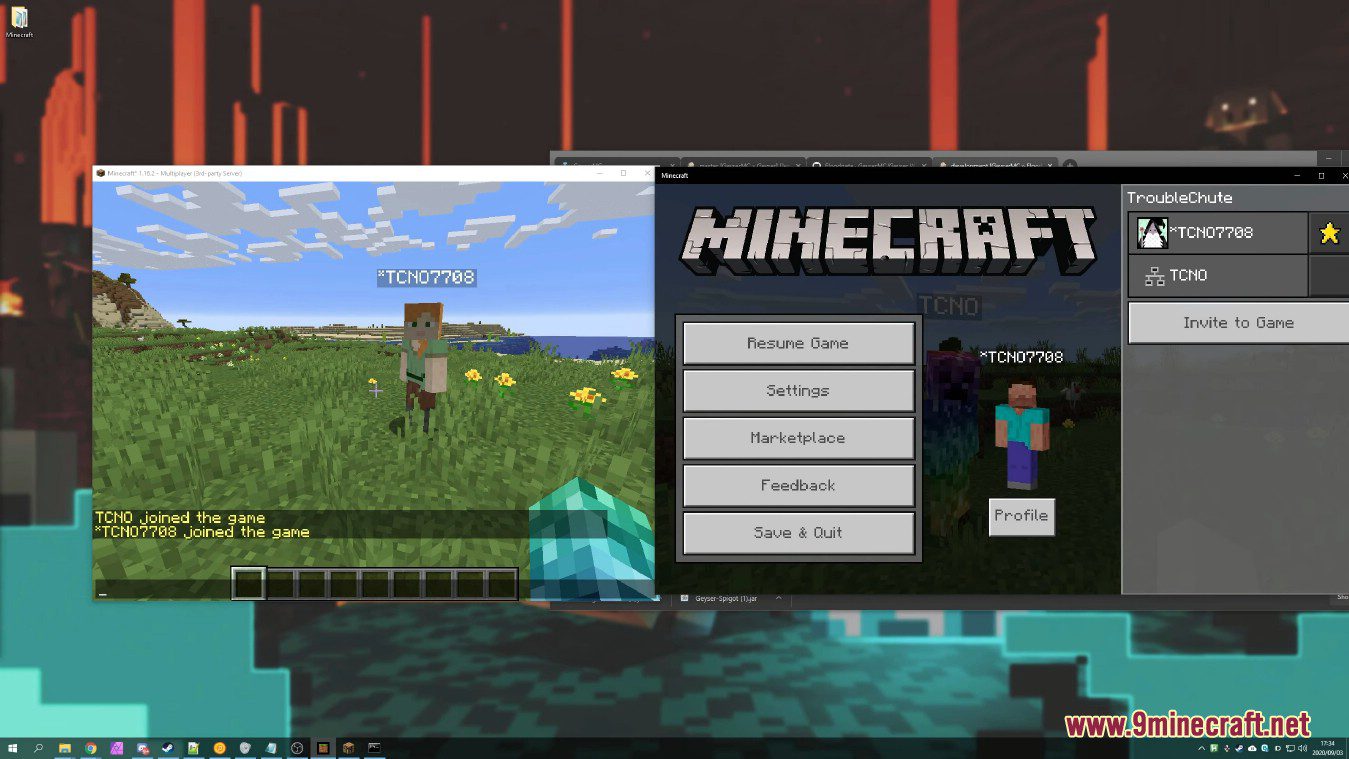Expand the Geyser-Spigot download options chevron
1349x759 pixels.
tap(779, 598)
